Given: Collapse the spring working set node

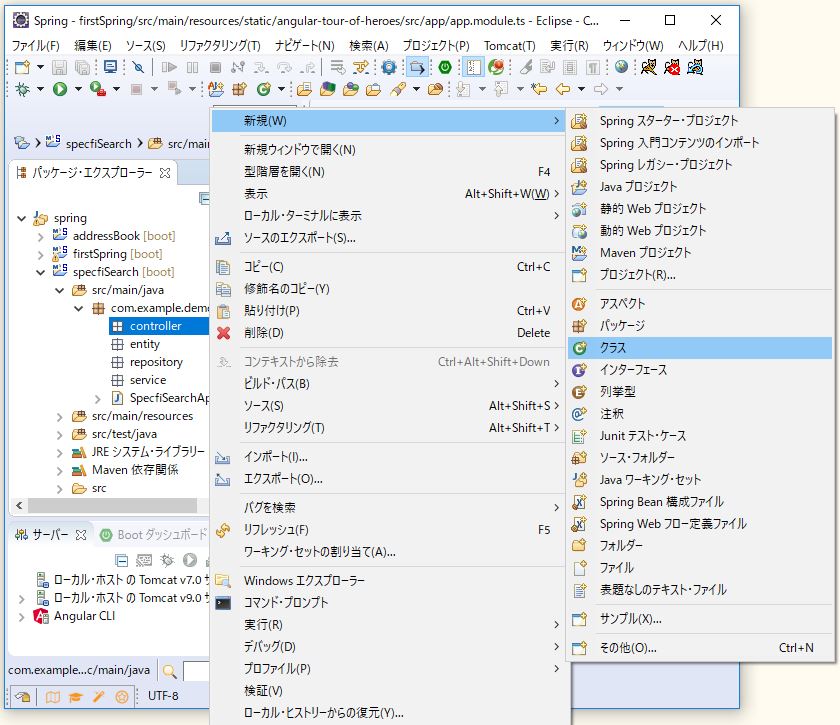Looking at the screenshot, I should (x=21, y=218).
